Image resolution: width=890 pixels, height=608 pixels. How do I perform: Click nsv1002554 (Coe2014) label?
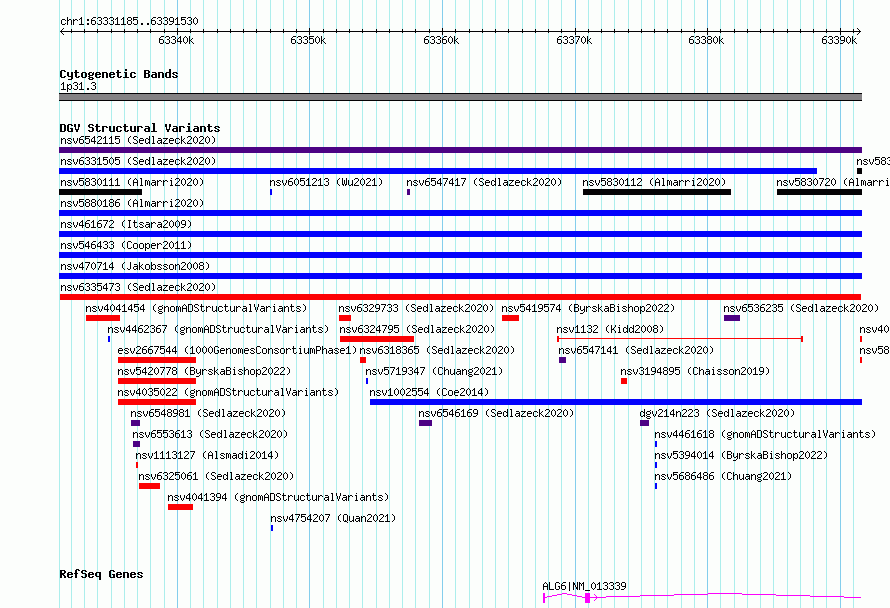pos(429,392)
